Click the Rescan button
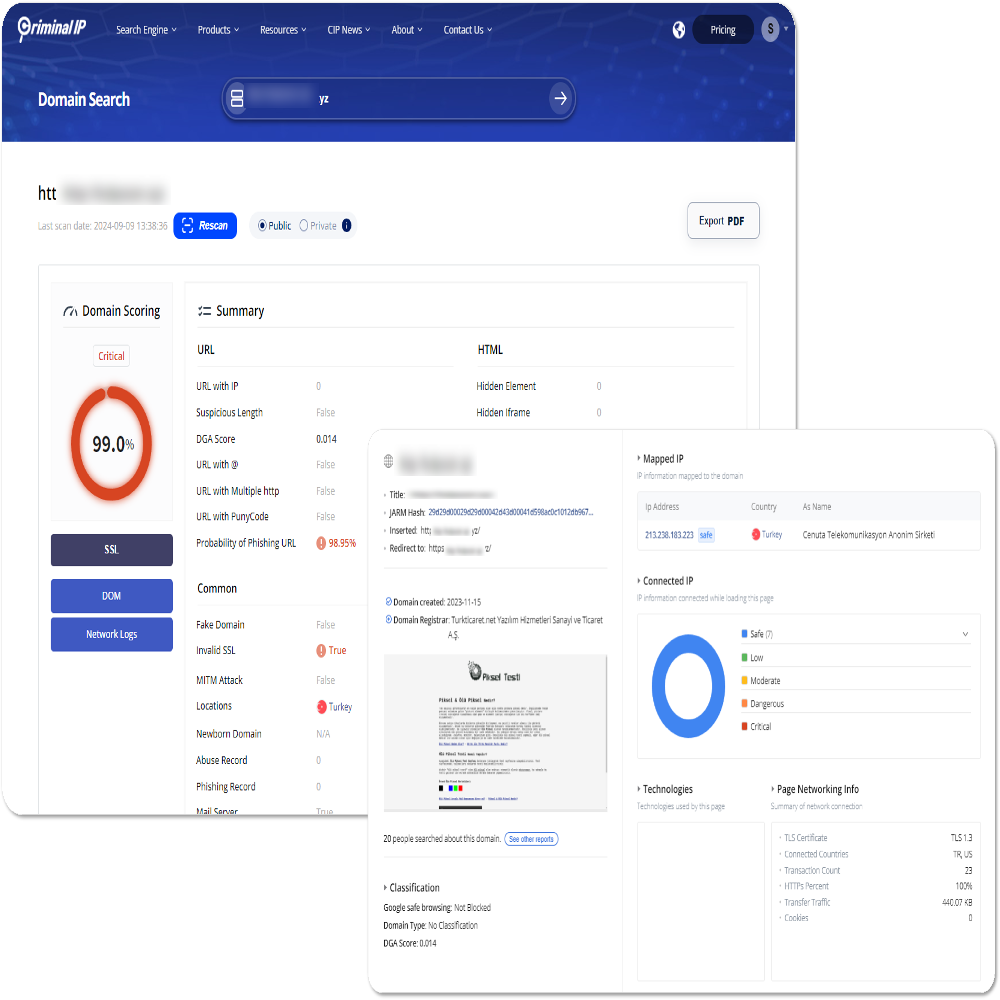Screen dimensions: 1000x1000 coord(205,226)
